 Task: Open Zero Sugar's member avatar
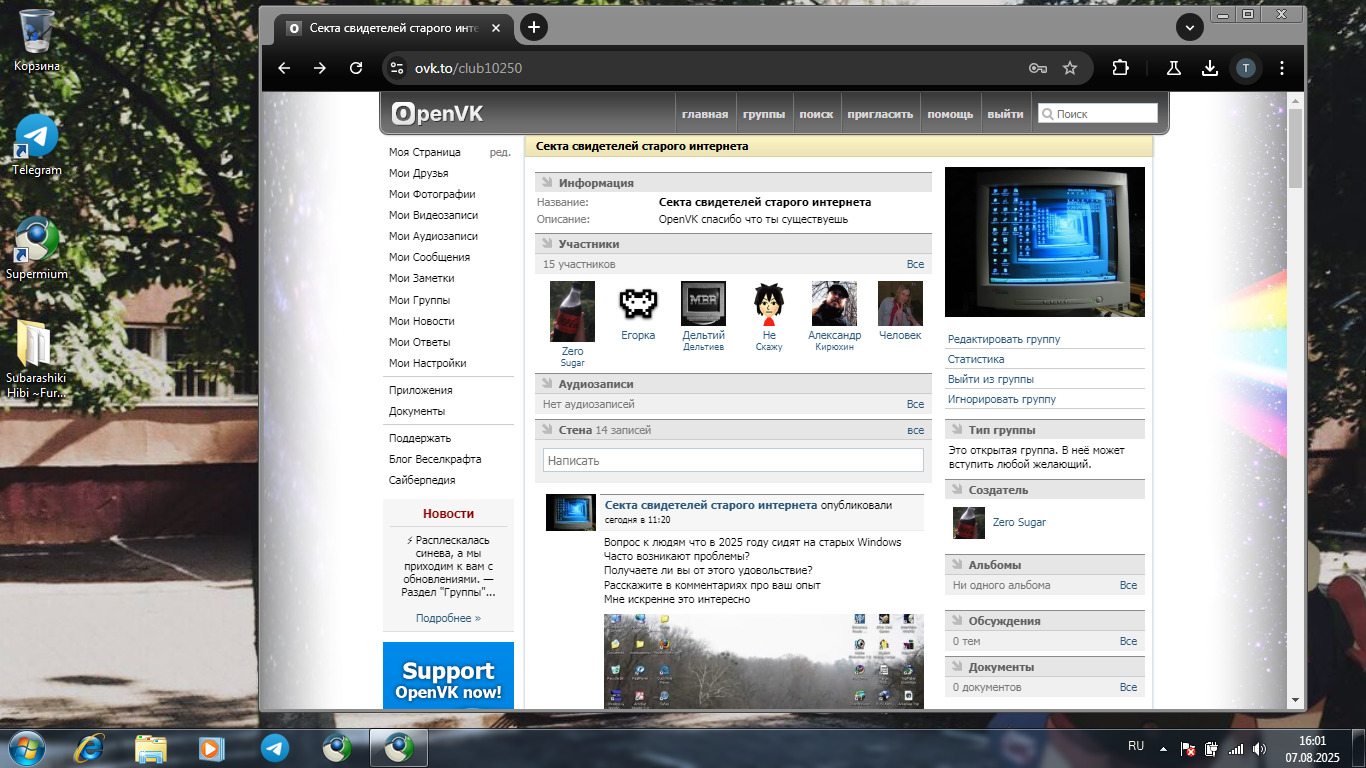572,312
